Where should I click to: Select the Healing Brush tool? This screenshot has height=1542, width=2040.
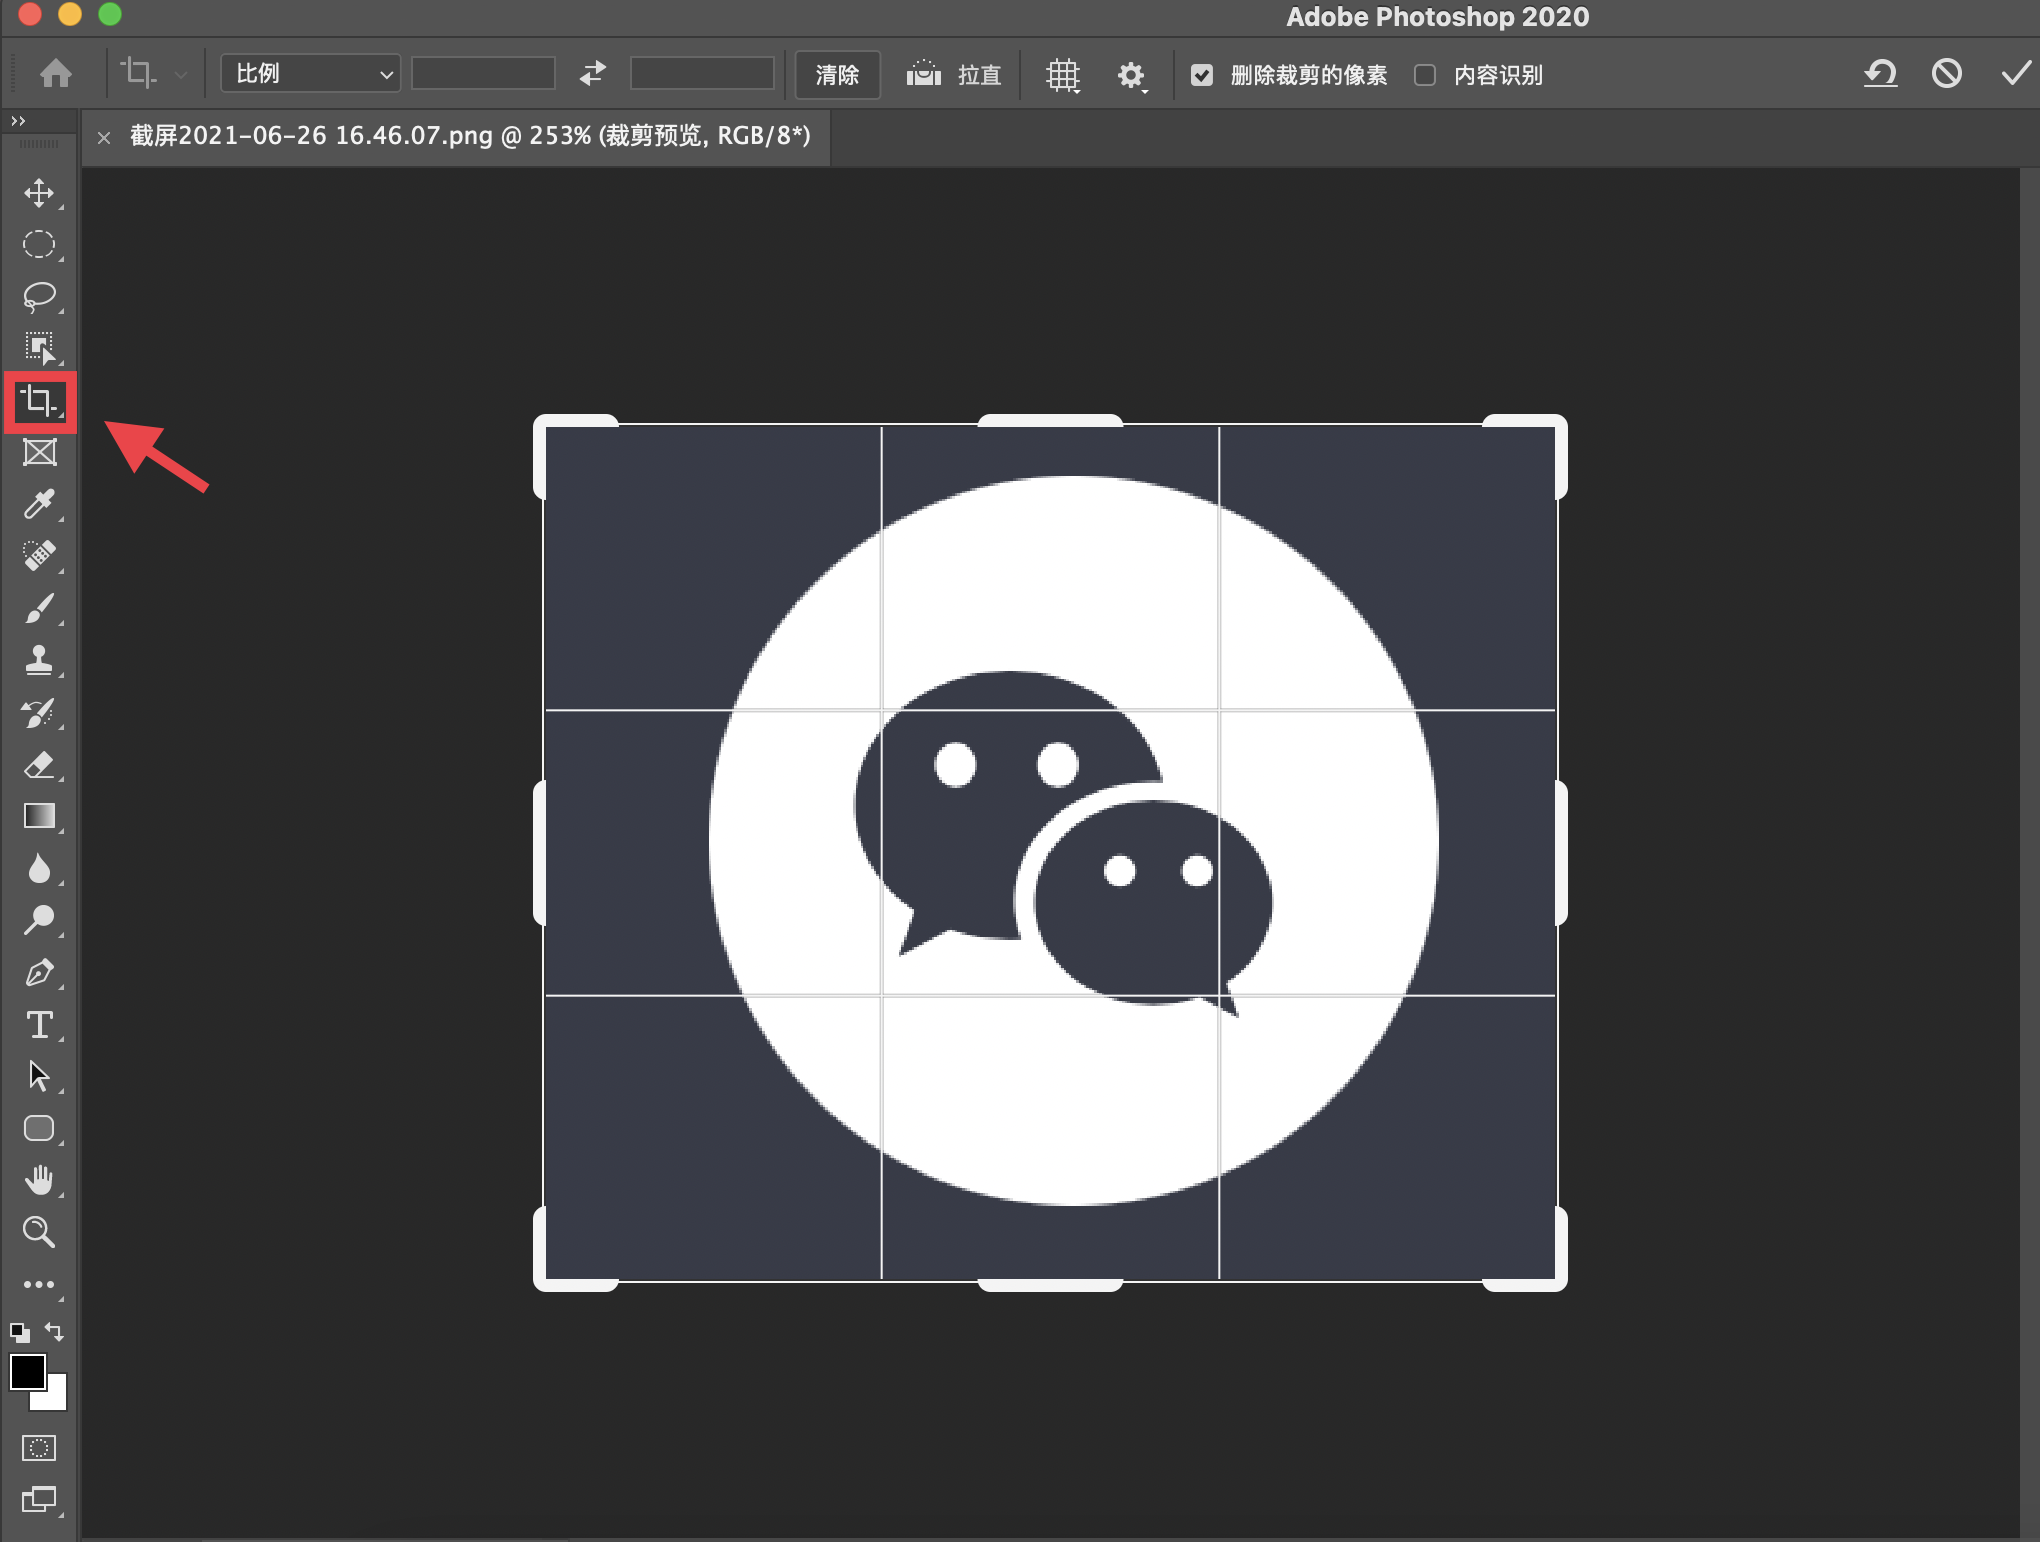click(39, 556)
